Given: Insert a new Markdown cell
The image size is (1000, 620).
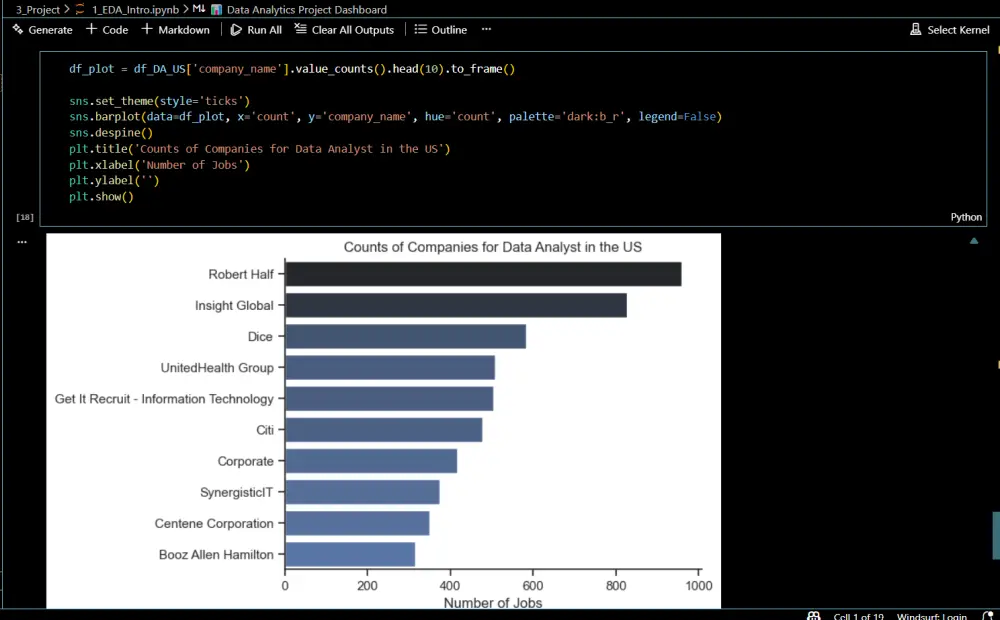Looking at the screenshot, I should [x=175, y=30].
